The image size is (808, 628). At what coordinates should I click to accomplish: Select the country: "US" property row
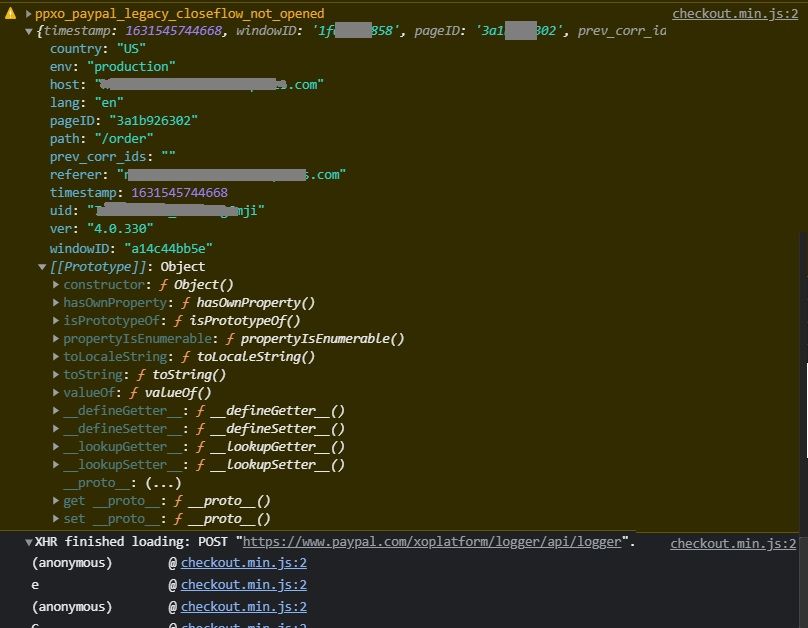98,49
